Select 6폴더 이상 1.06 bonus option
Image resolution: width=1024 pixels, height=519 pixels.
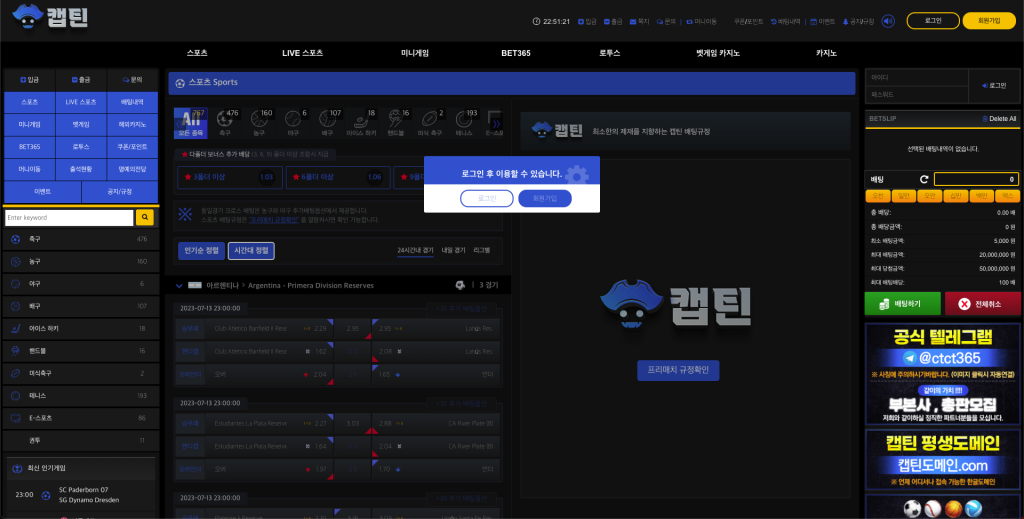click(338, 177)
